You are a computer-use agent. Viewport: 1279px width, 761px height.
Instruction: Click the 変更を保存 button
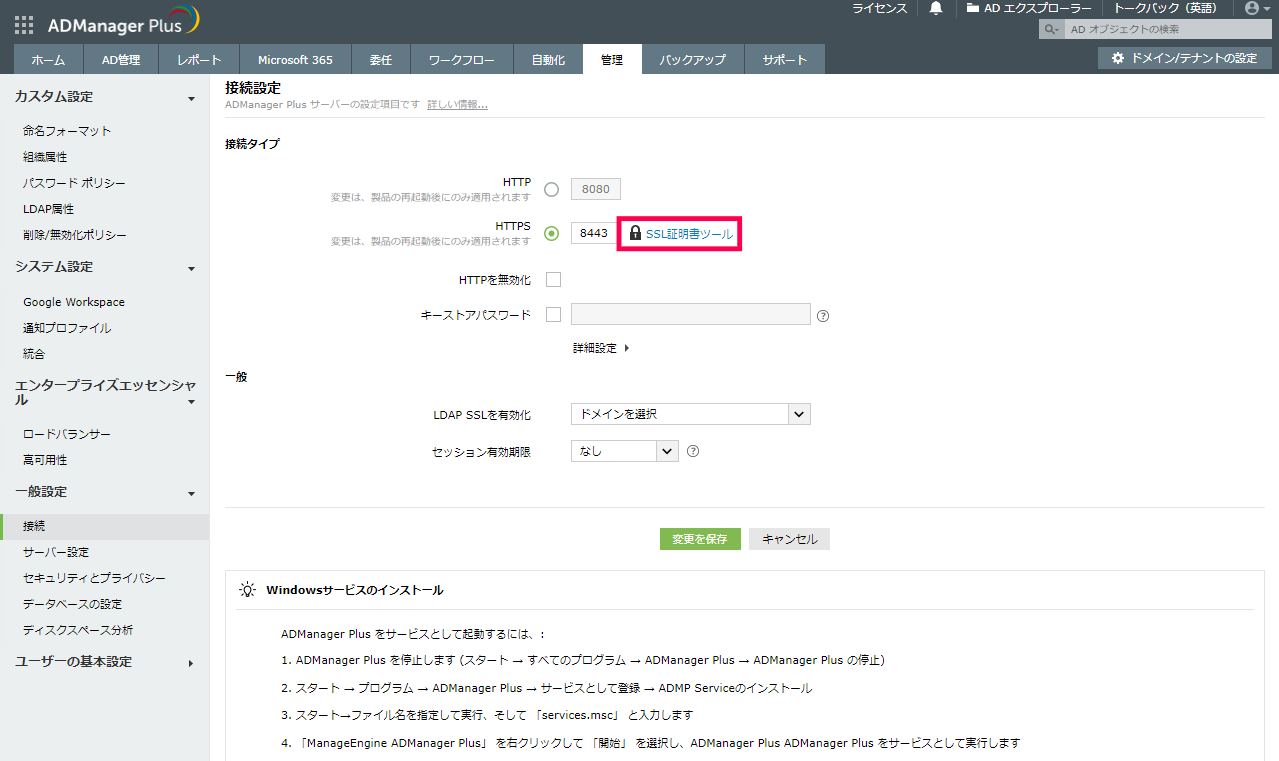pos(700,539)
